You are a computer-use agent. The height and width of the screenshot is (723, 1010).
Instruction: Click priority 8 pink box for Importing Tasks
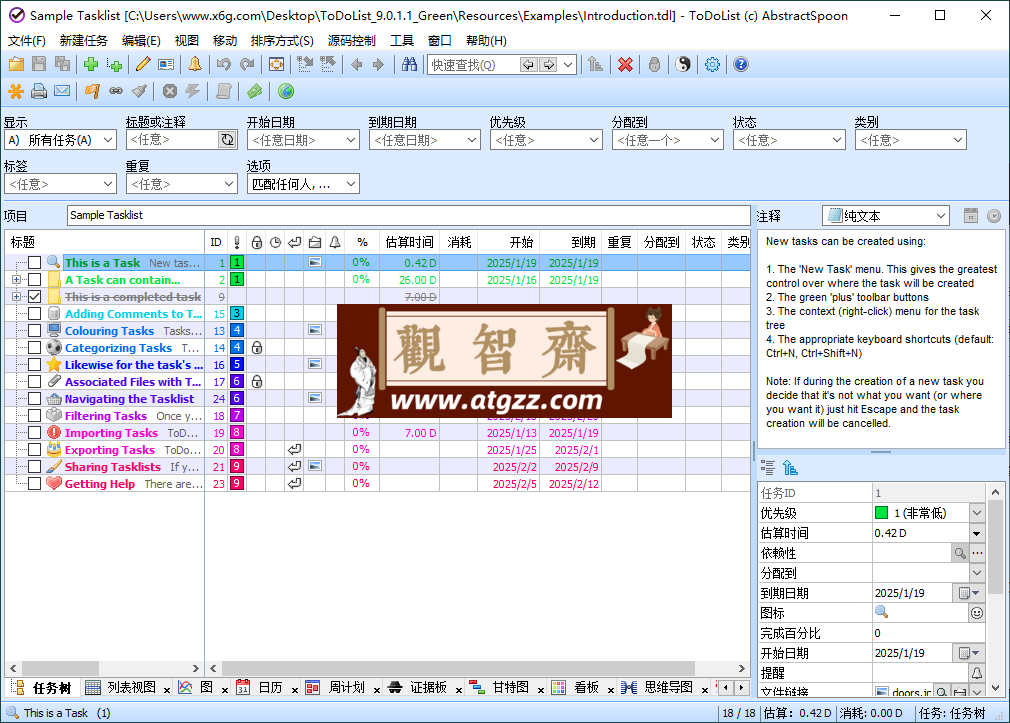pos(237,432)
